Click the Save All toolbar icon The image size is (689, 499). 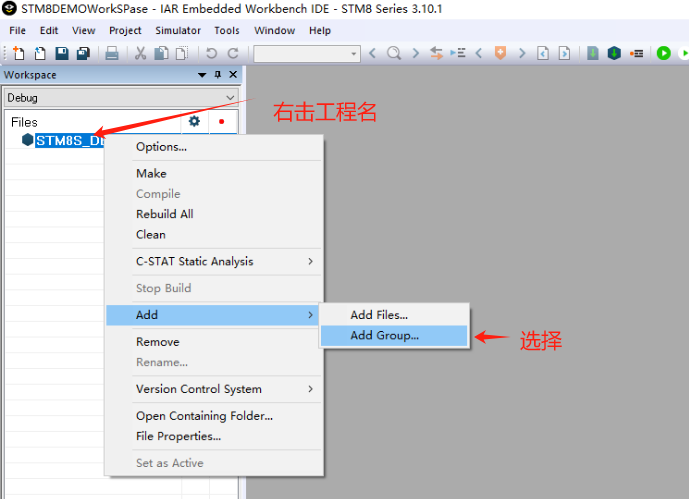[83, 54]
